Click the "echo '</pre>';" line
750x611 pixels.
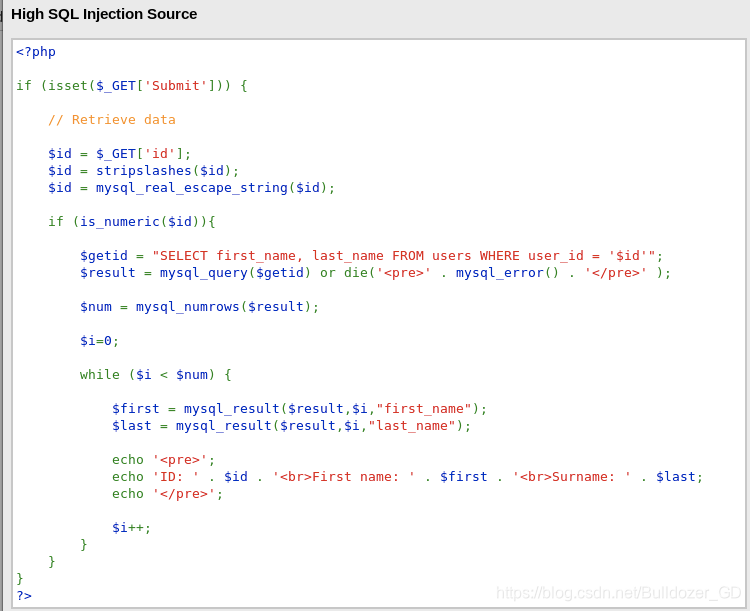coord(167,494)
